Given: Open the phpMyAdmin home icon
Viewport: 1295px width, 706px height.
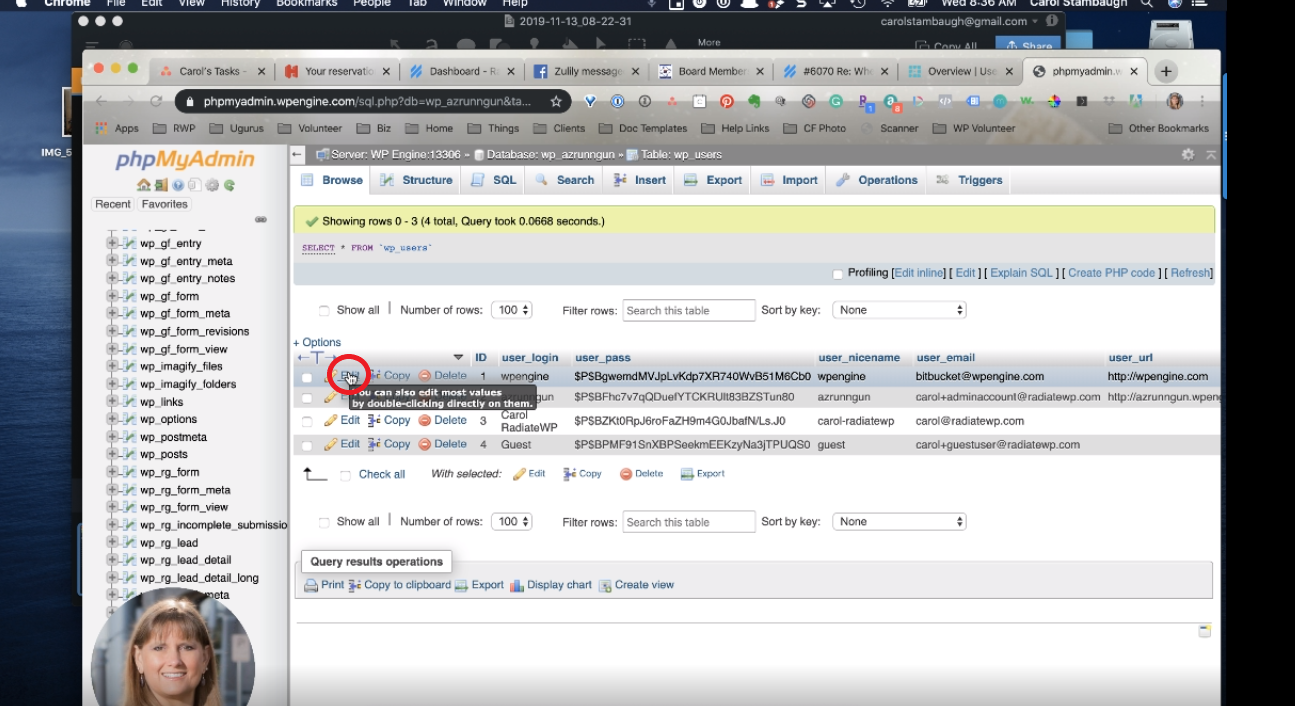Looking at the screenshot, I should 144,185.
